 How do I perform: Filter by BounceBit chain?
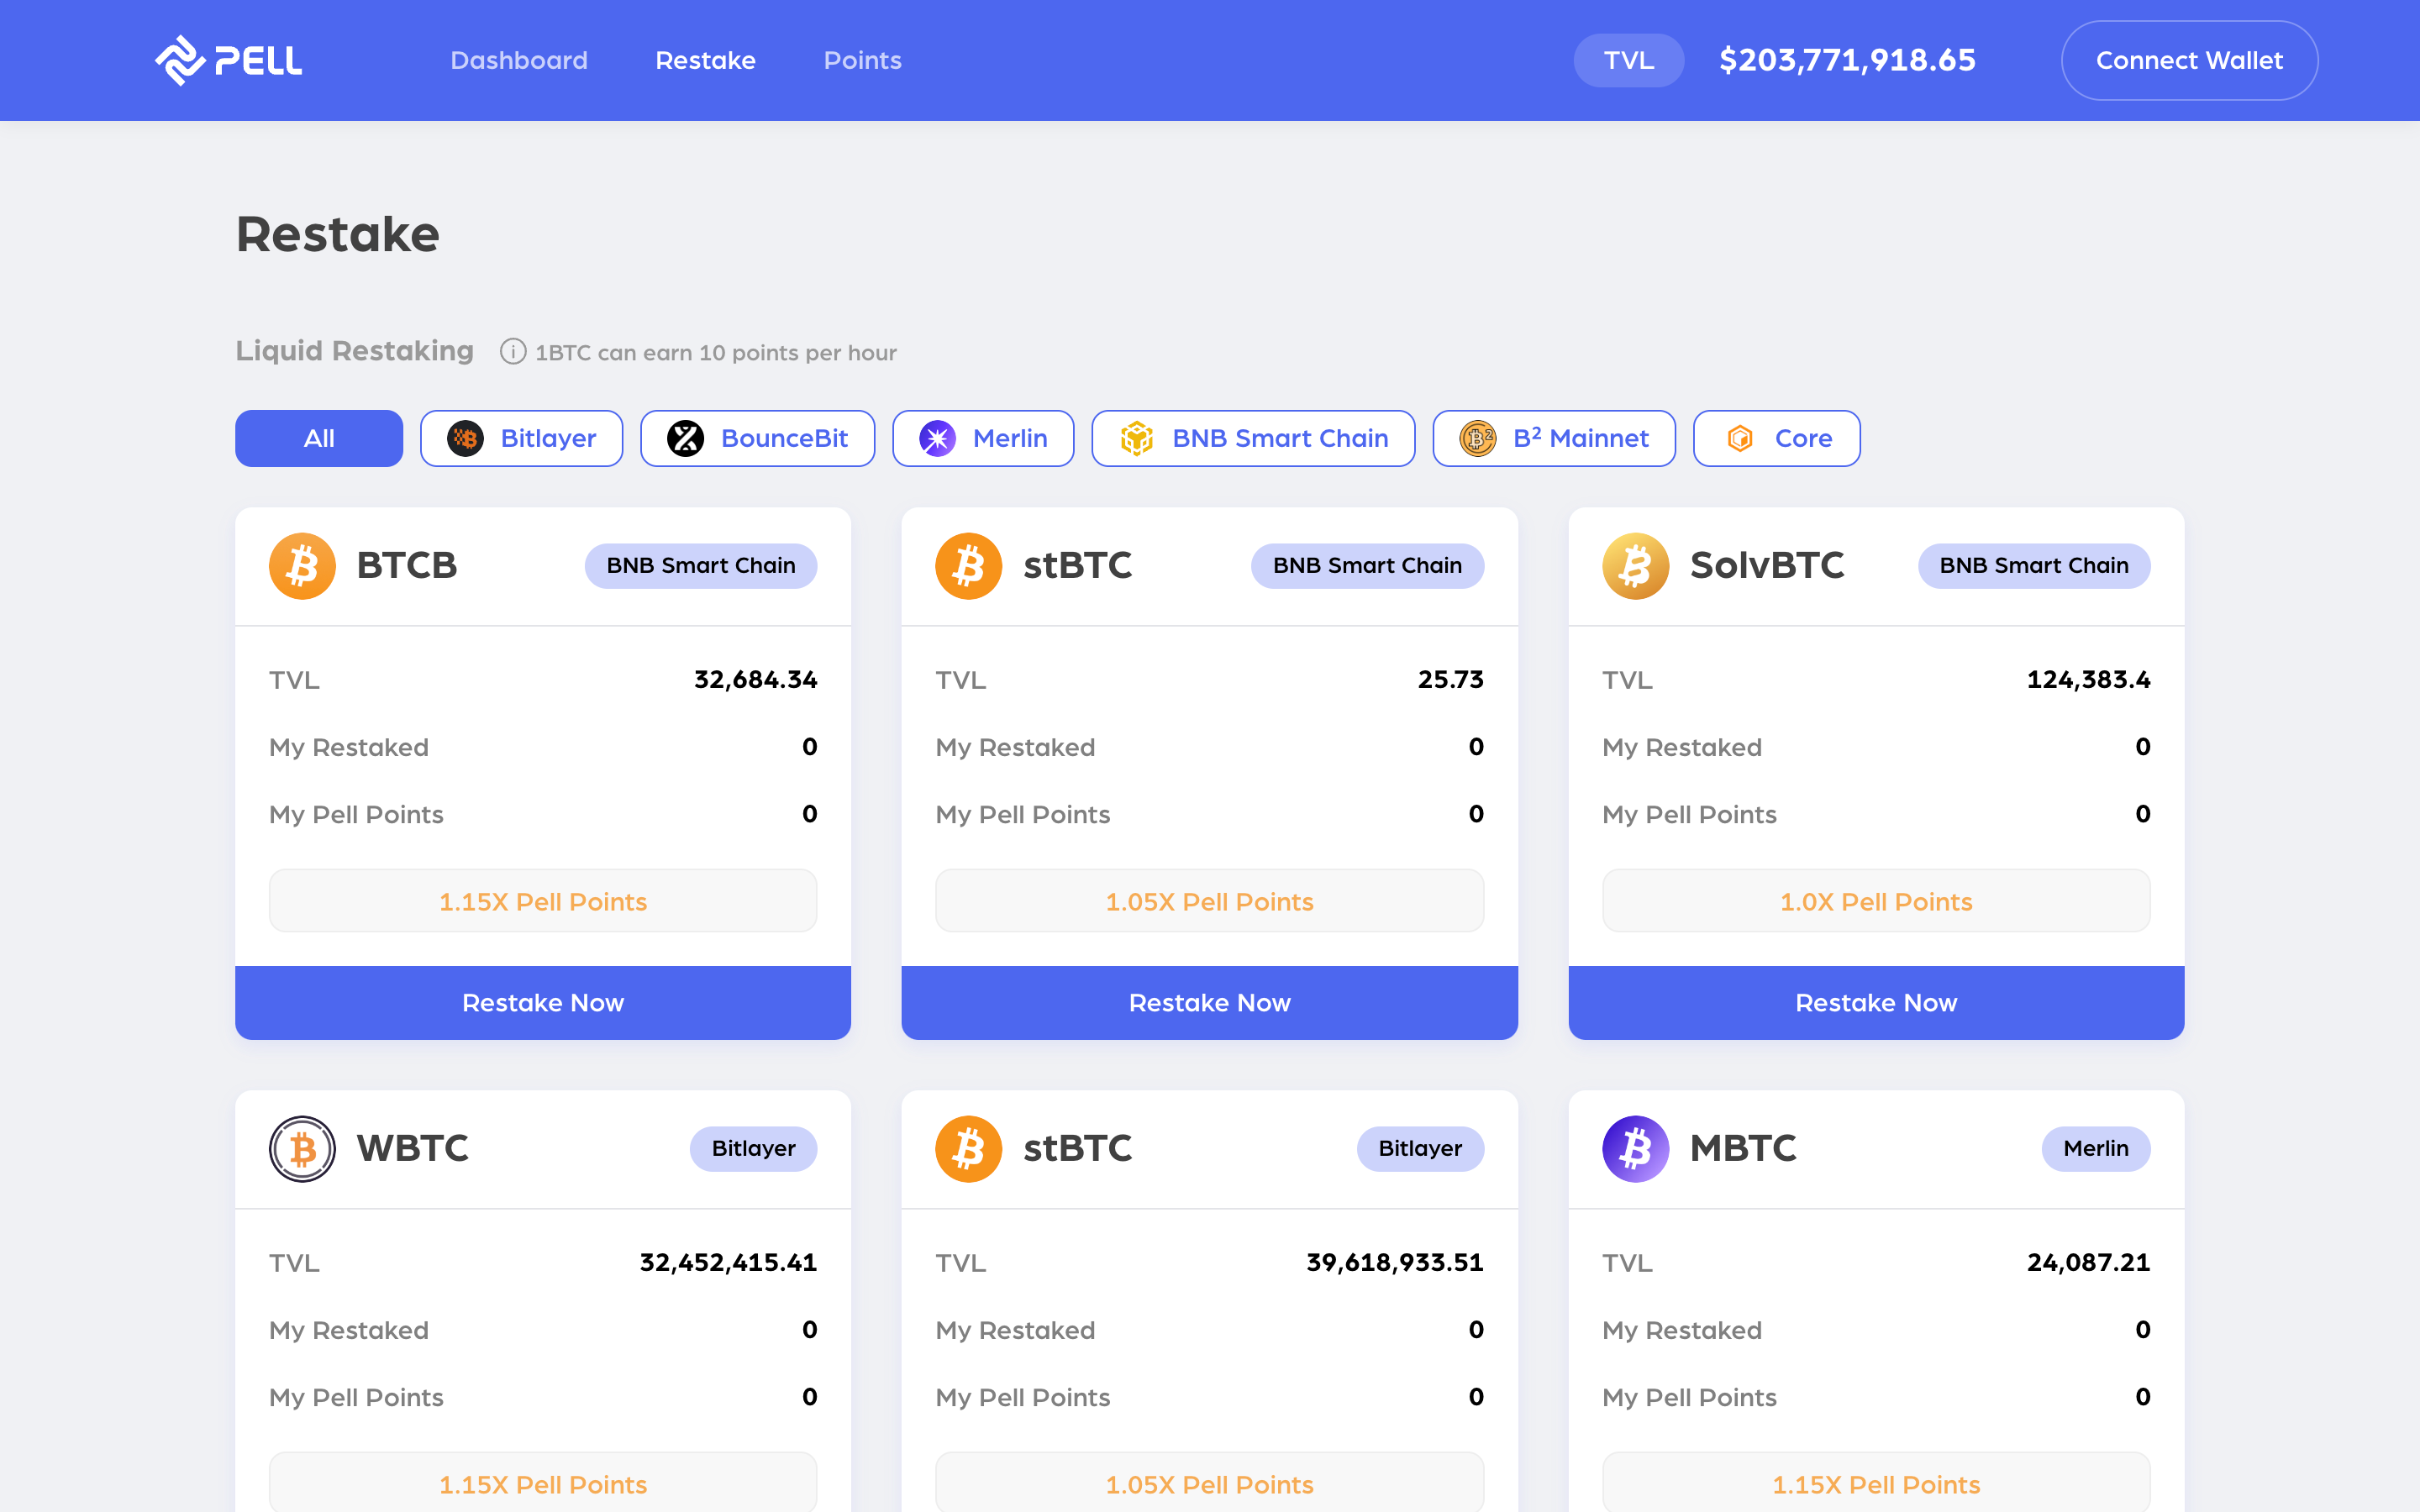point(757,438)
